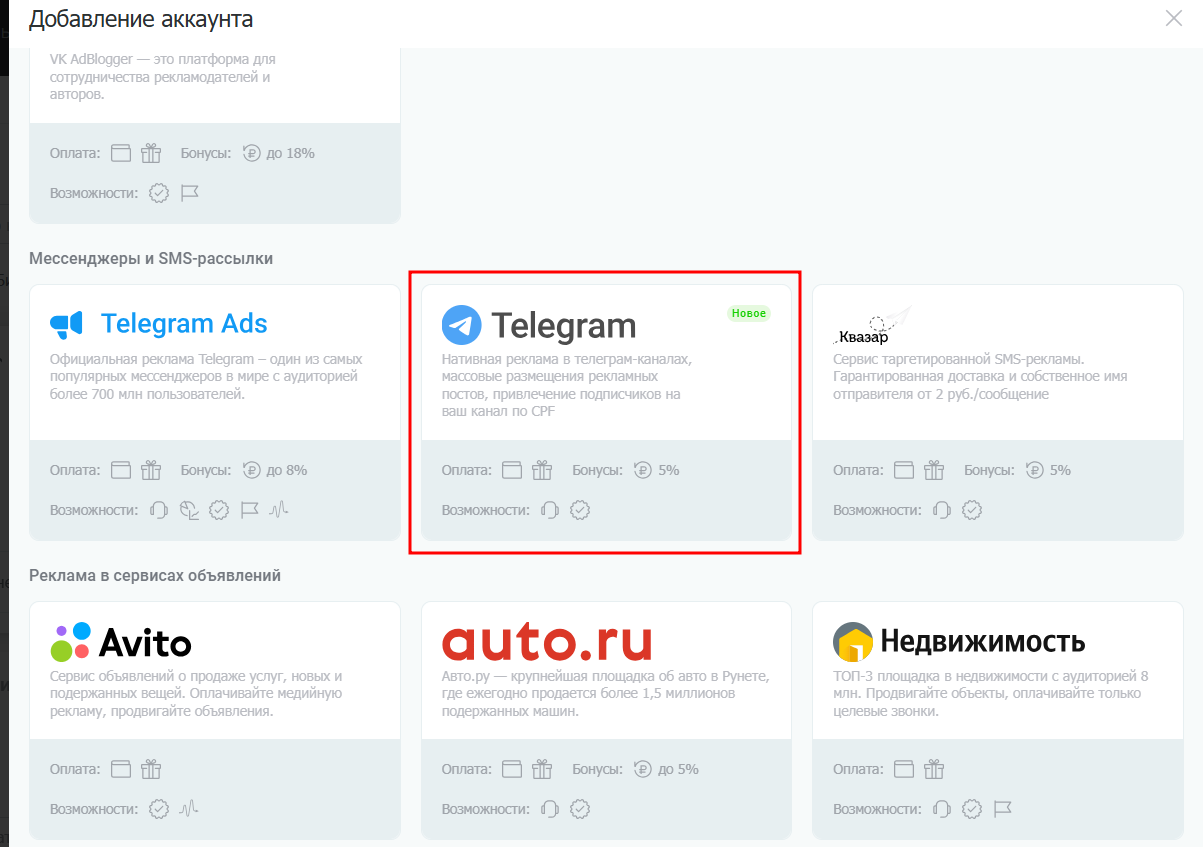
Task: Click the Сервис таргетированной SMS-рекламы description
Action: coord(980,376)
